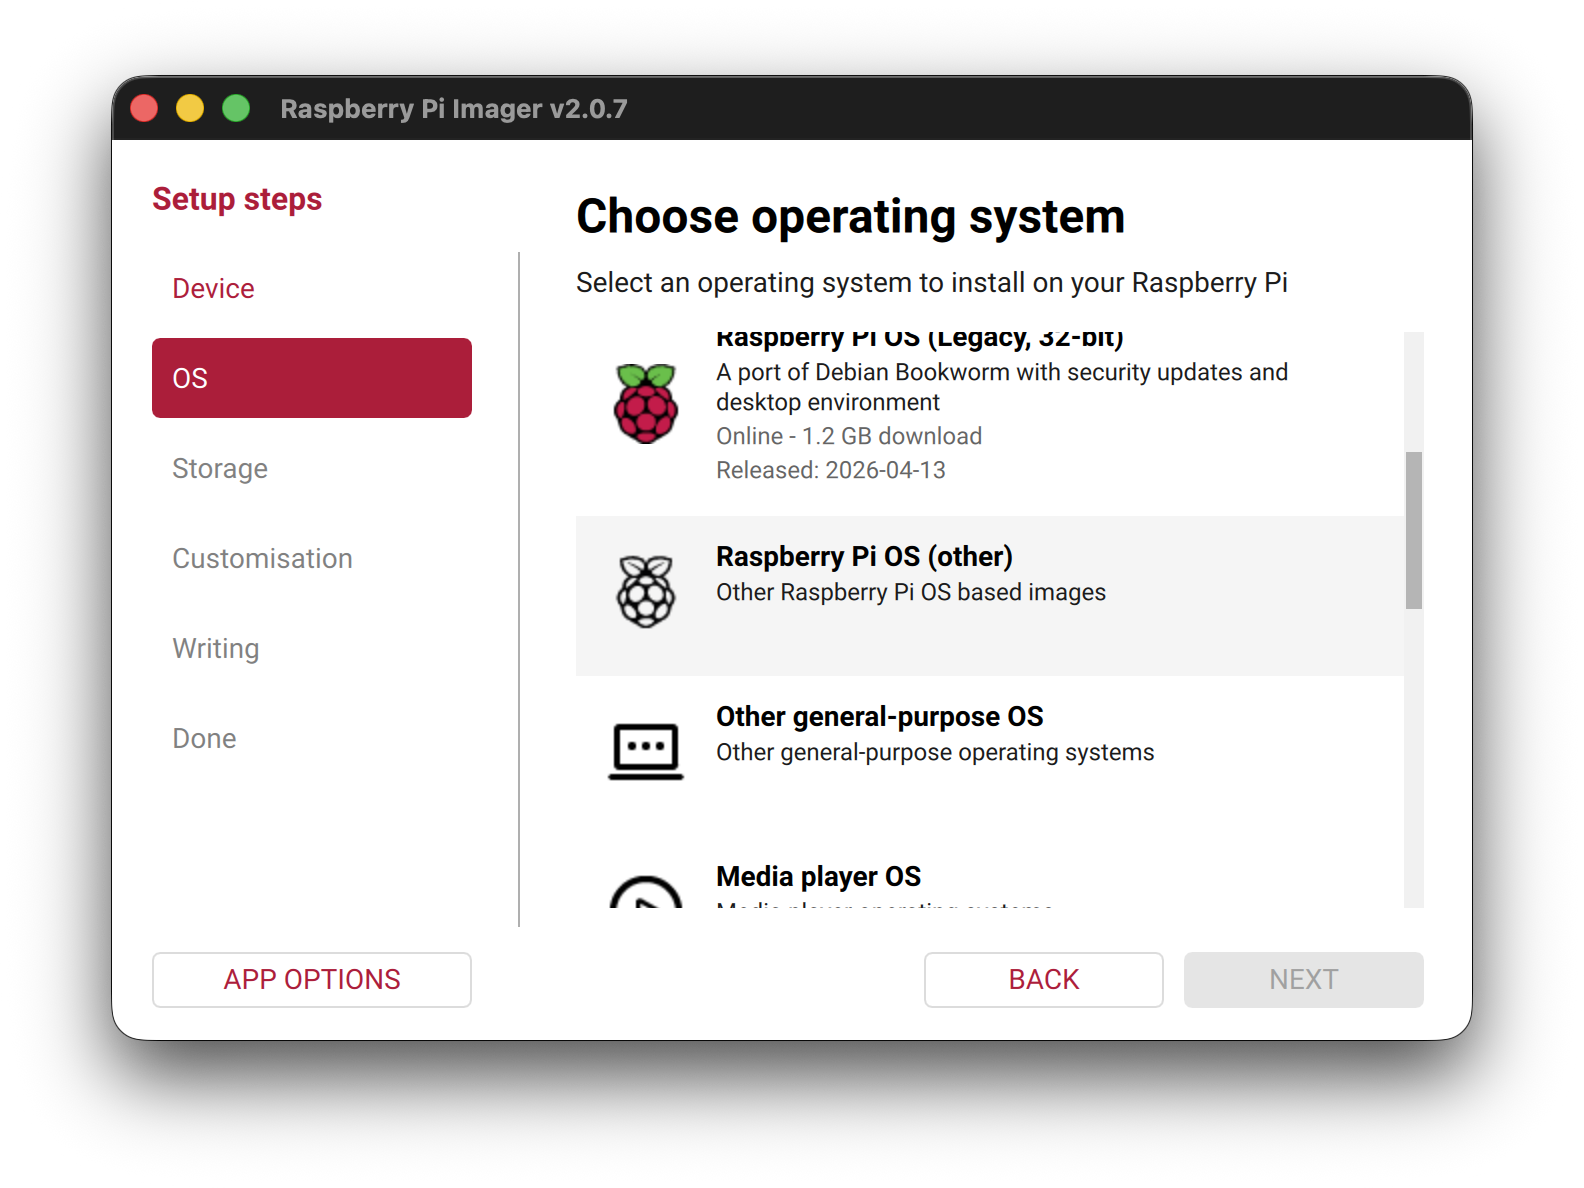Screen dimensions: 1584x1188
Task: Choose Media player OS entry
Action: tap(990, 872)
